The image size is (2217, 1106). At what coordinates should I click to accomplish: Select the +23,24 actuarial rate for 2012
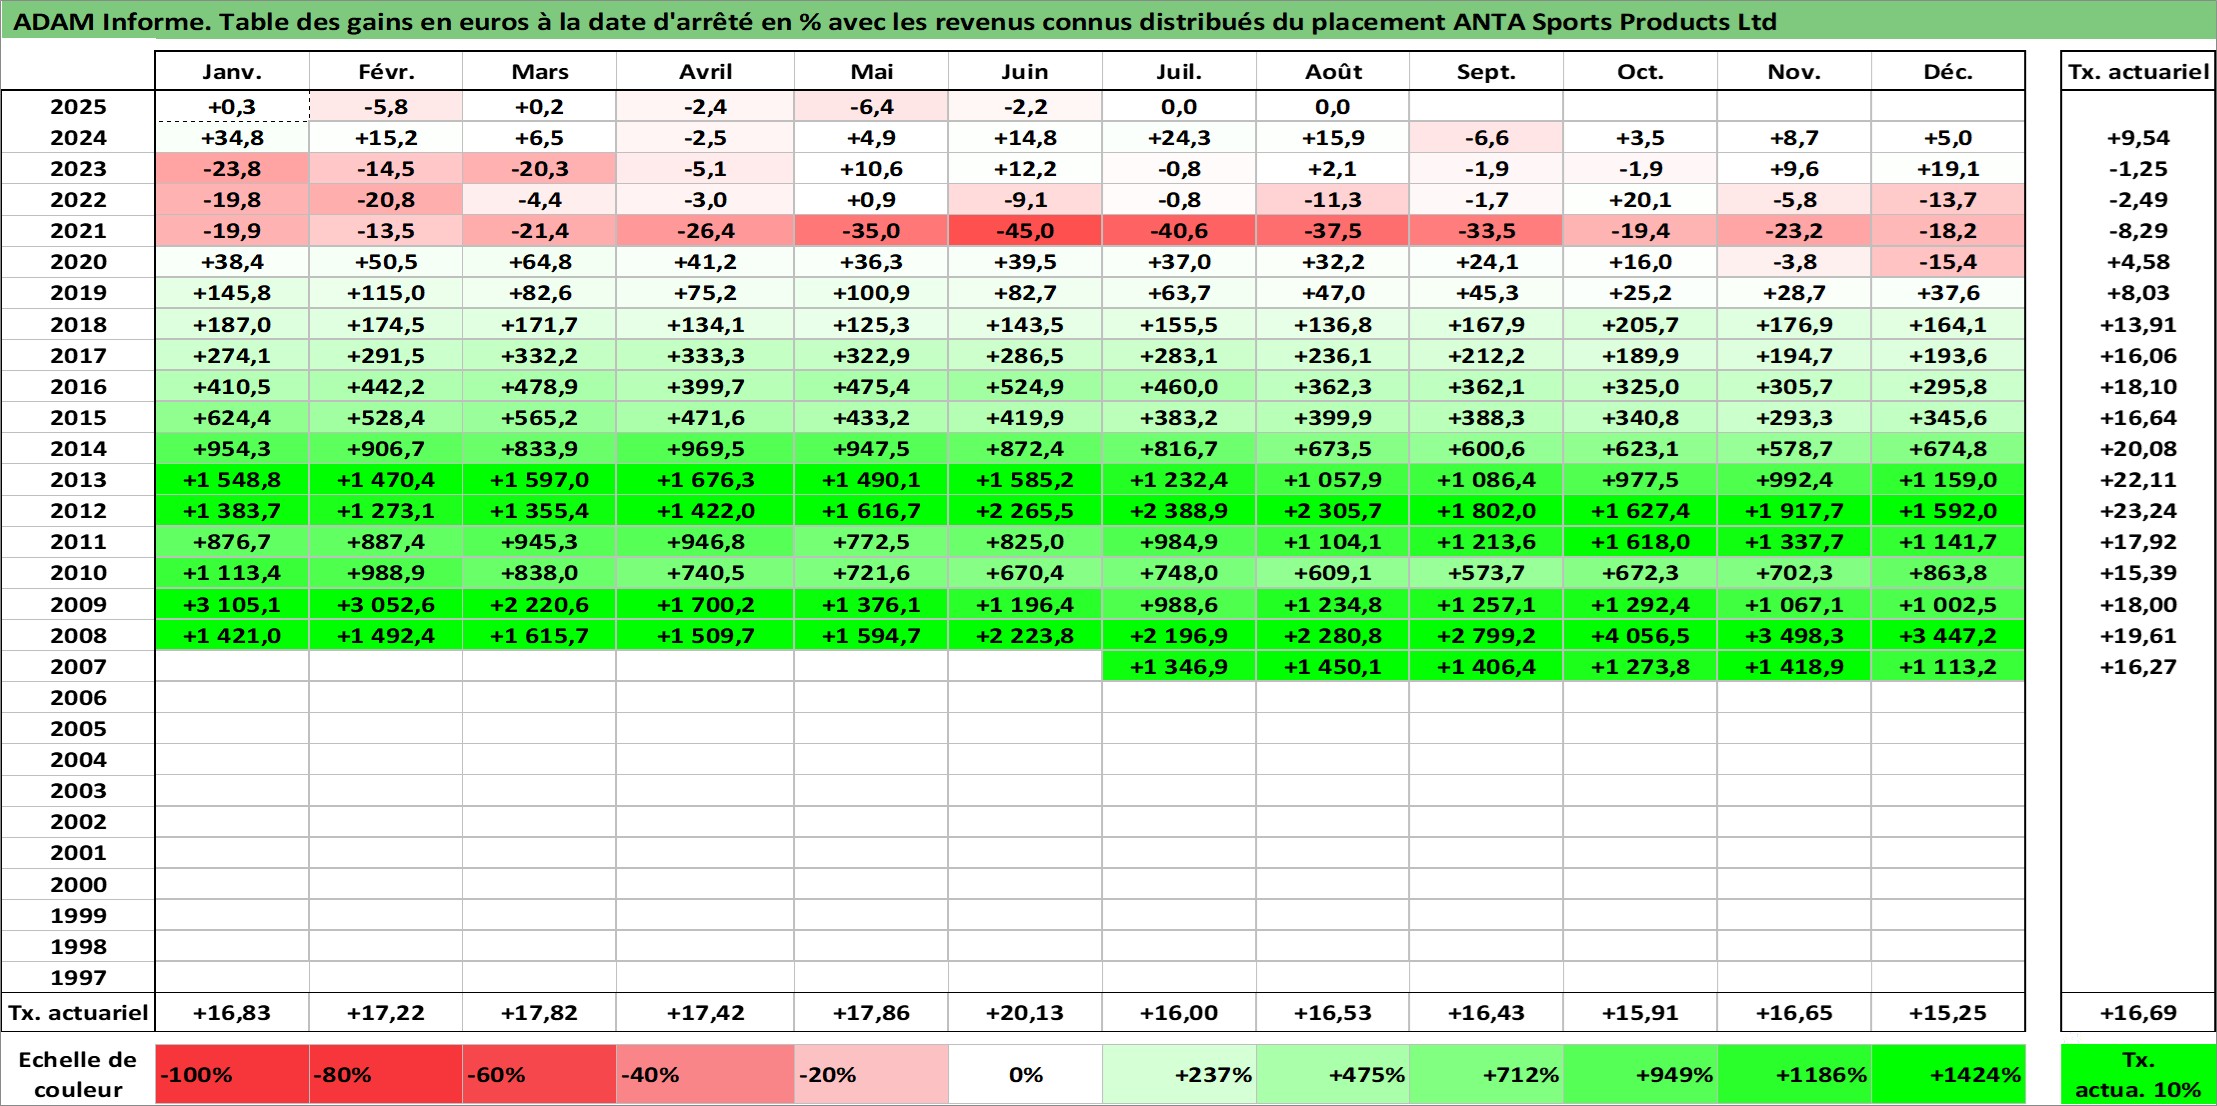(x=2138, y=511)
